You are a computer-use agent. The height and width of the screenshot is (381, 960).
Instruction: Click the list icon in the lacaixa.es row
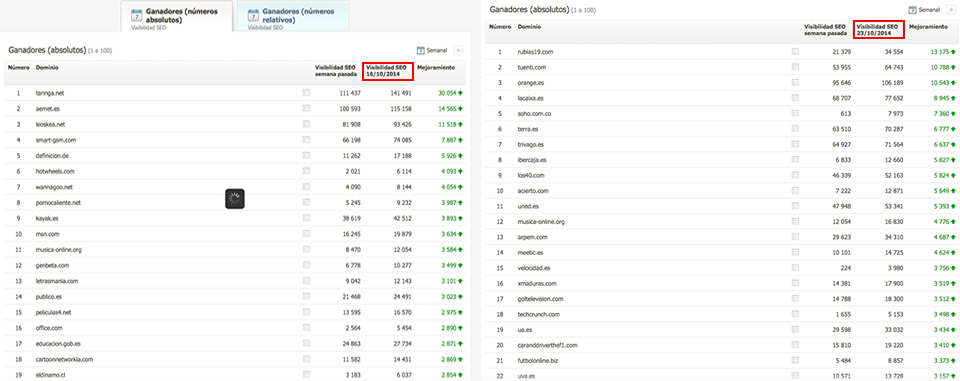point(795,98)
